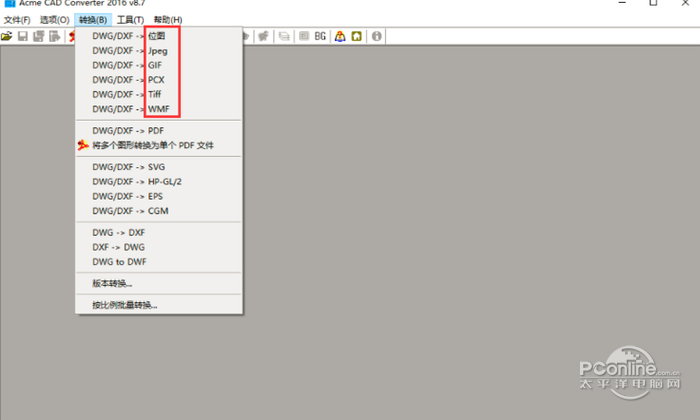Maximize the Acme CAD Converter window
Screen dimensions: 700x420
[x=653, y=3]
